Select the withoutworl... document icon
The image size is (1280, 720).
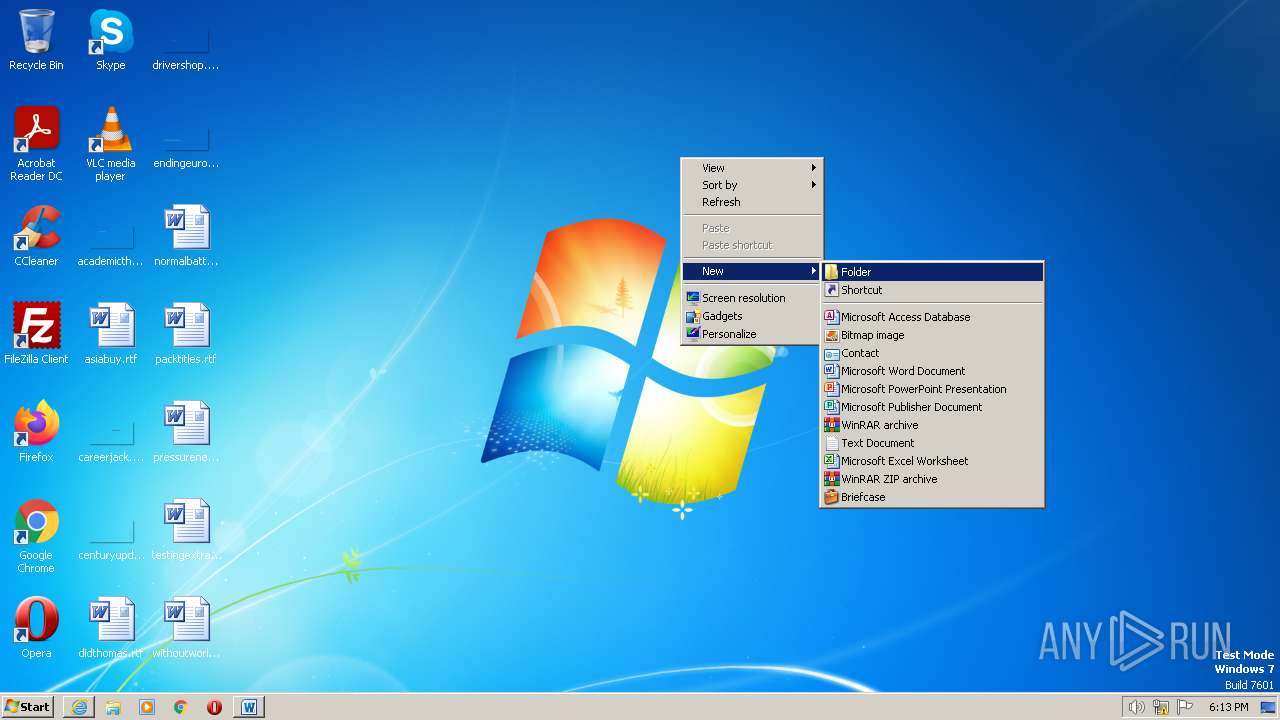(x=185, y=628)
